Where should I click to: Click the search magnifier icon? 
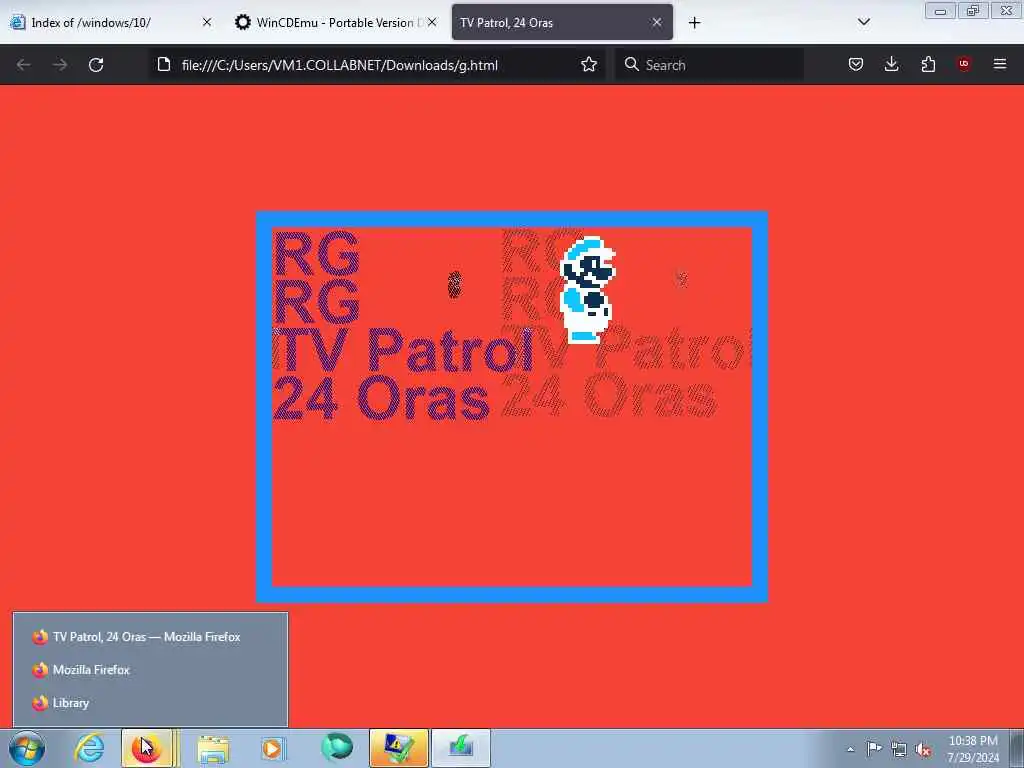coord(632,65)
